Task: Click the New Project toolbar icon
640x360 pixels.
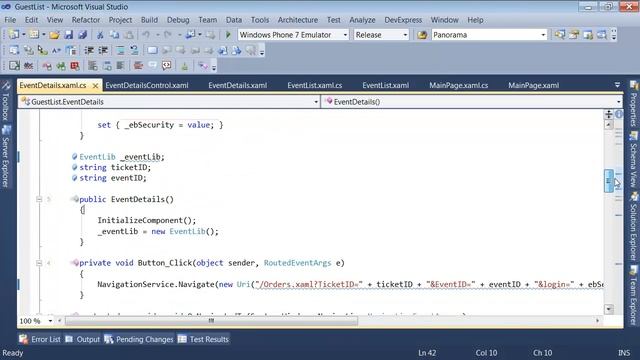Action: click(x=14, y=35)
